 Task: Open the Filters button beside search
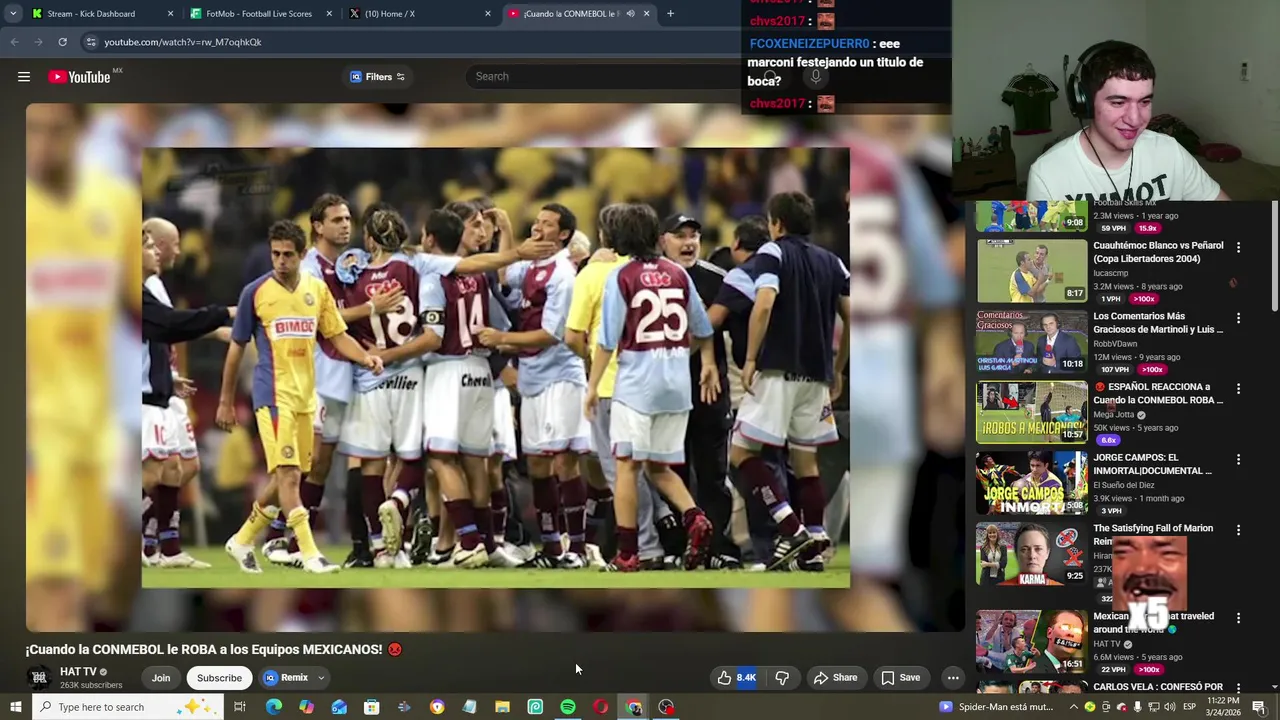pos(377,77)
